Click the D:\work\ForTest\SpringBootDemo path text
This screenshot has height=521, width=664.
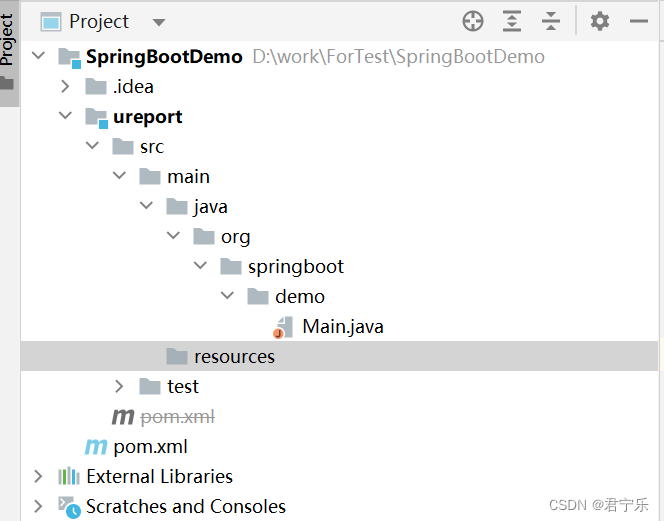[x=398, y=57]
